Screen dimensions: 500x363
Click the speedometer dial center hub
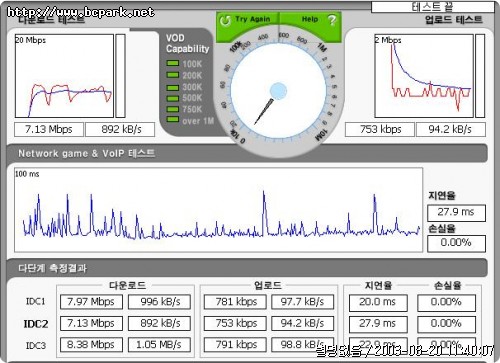(x=278, y=91)
